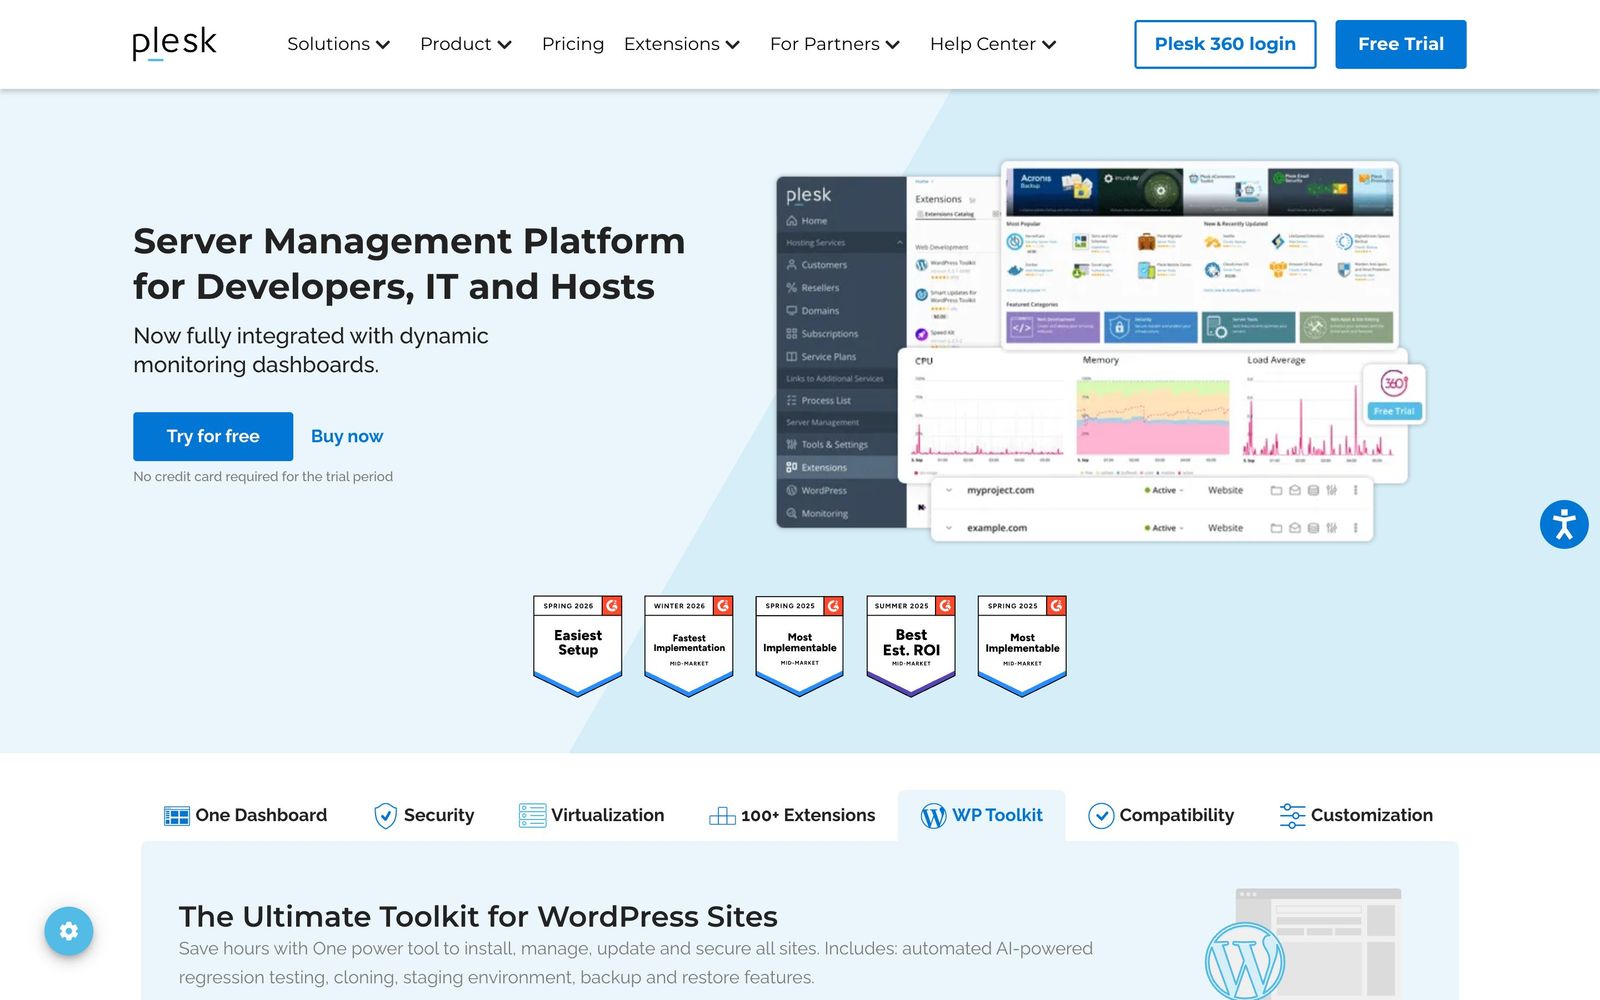The image size is (1600, 1000).
Task: Click the Easiest Setup G2 badge
Action: pos(578,645)
